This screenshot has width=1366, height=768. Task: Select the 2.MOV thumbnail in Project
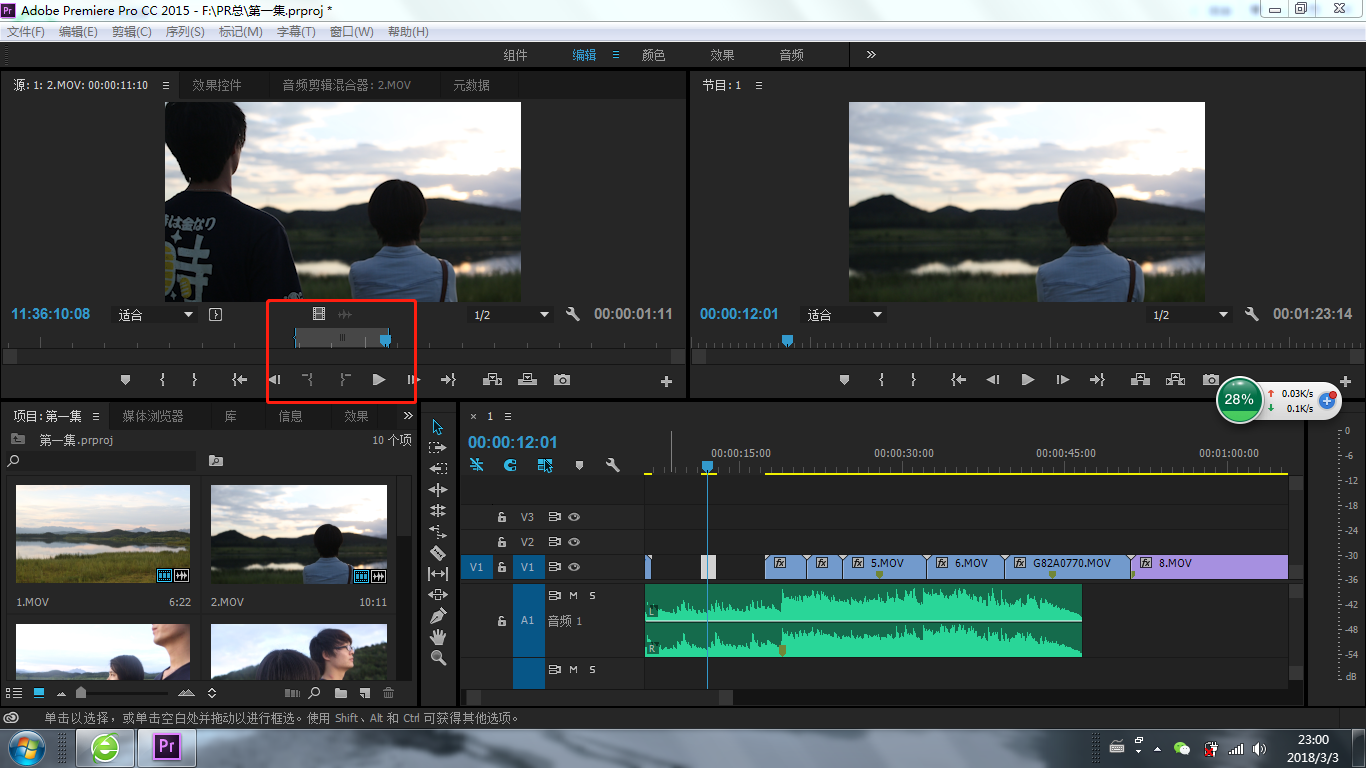pyautogui.click(x=299, y=534)
